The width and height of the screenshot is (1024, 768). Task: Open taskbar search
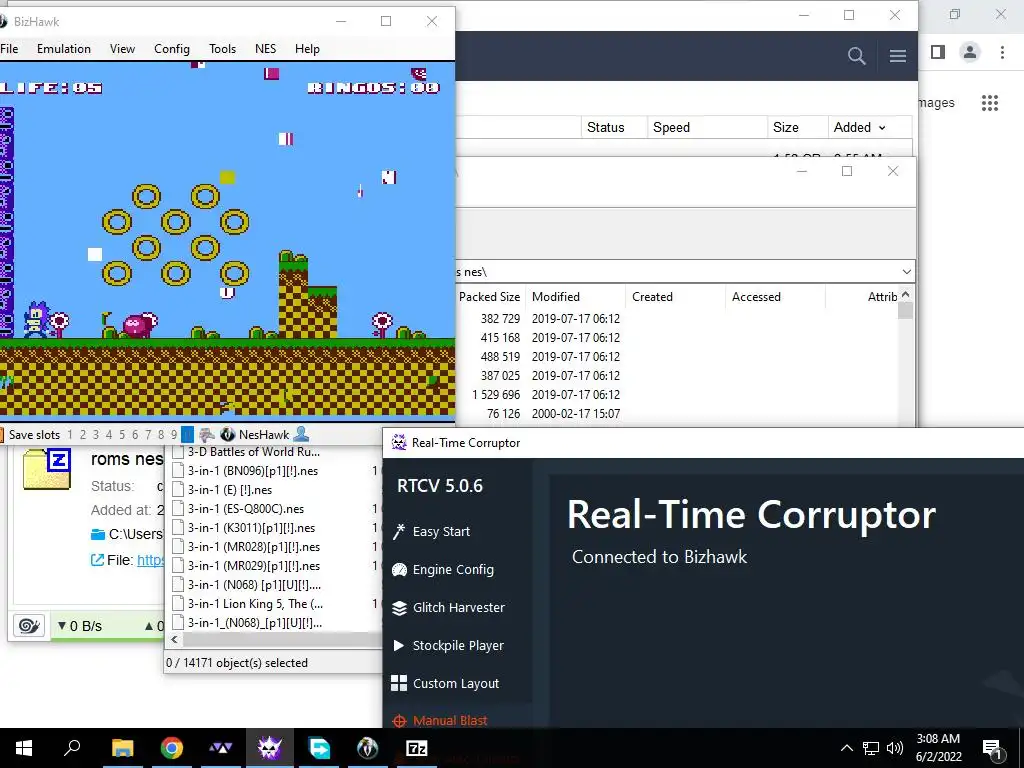(x=72, y=747)
